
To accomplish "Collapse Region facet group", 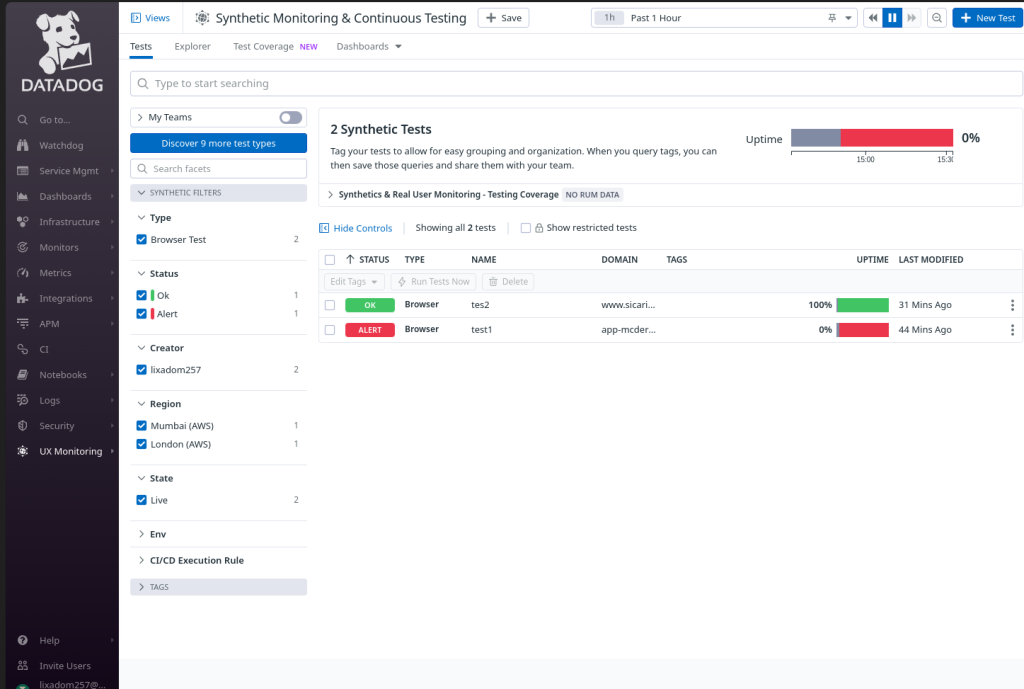I will (141, 404).
